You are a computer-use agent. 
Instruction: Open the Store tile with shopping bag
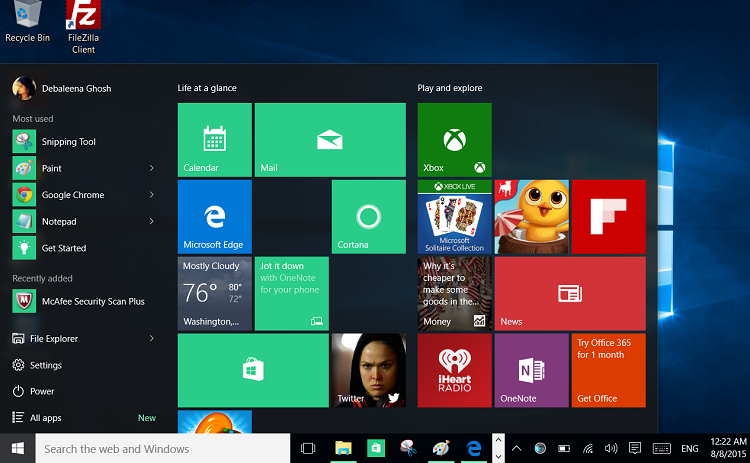click(x=253, y=371)
